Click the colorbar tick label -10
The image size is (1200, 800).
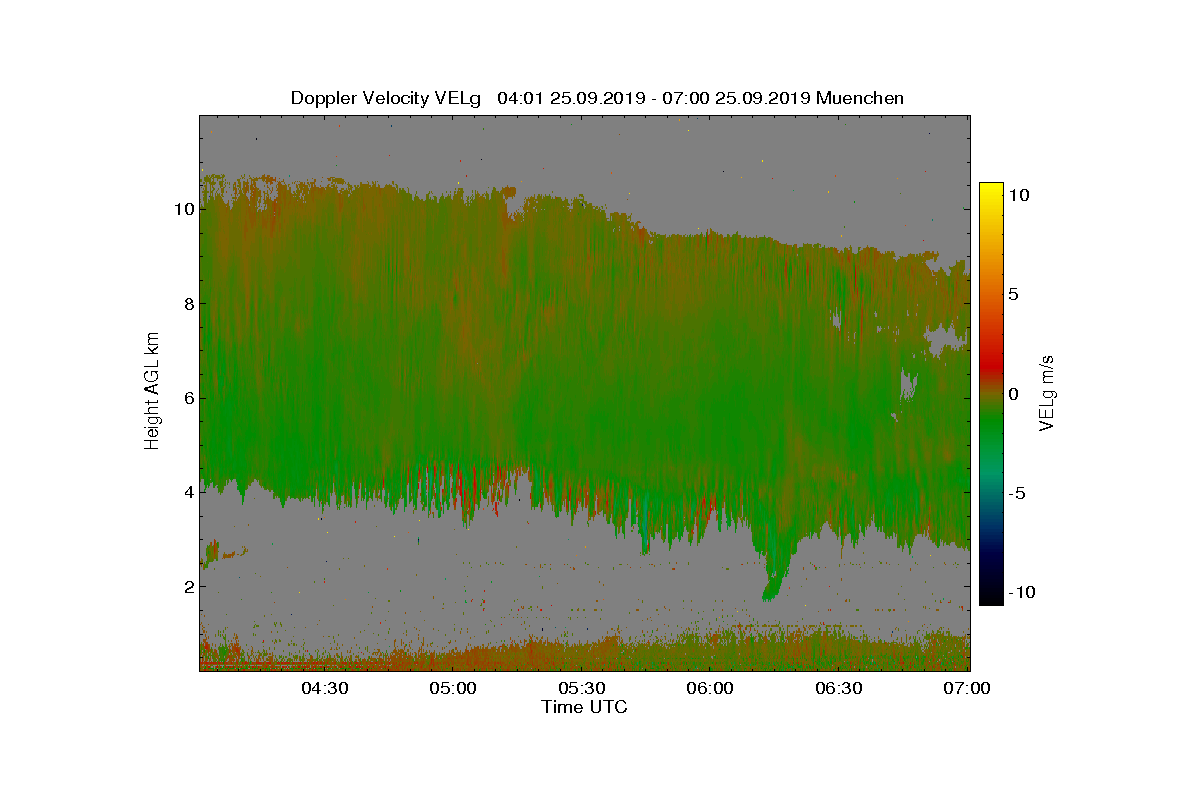pos(1022,593)
